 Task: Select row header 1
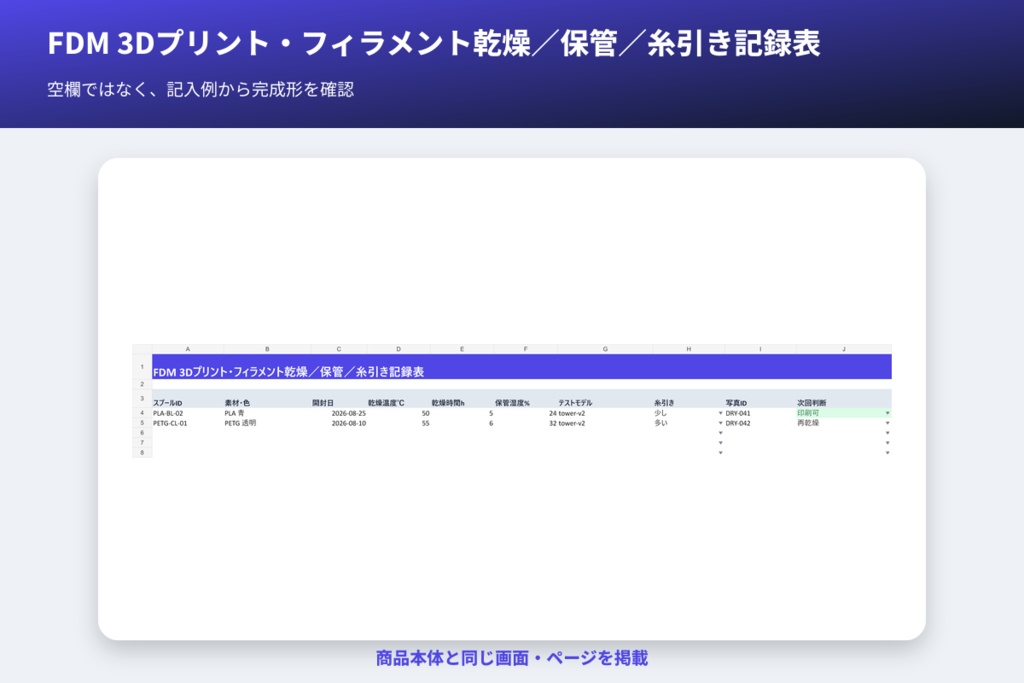pyautogui.click(x=142, y=367)
